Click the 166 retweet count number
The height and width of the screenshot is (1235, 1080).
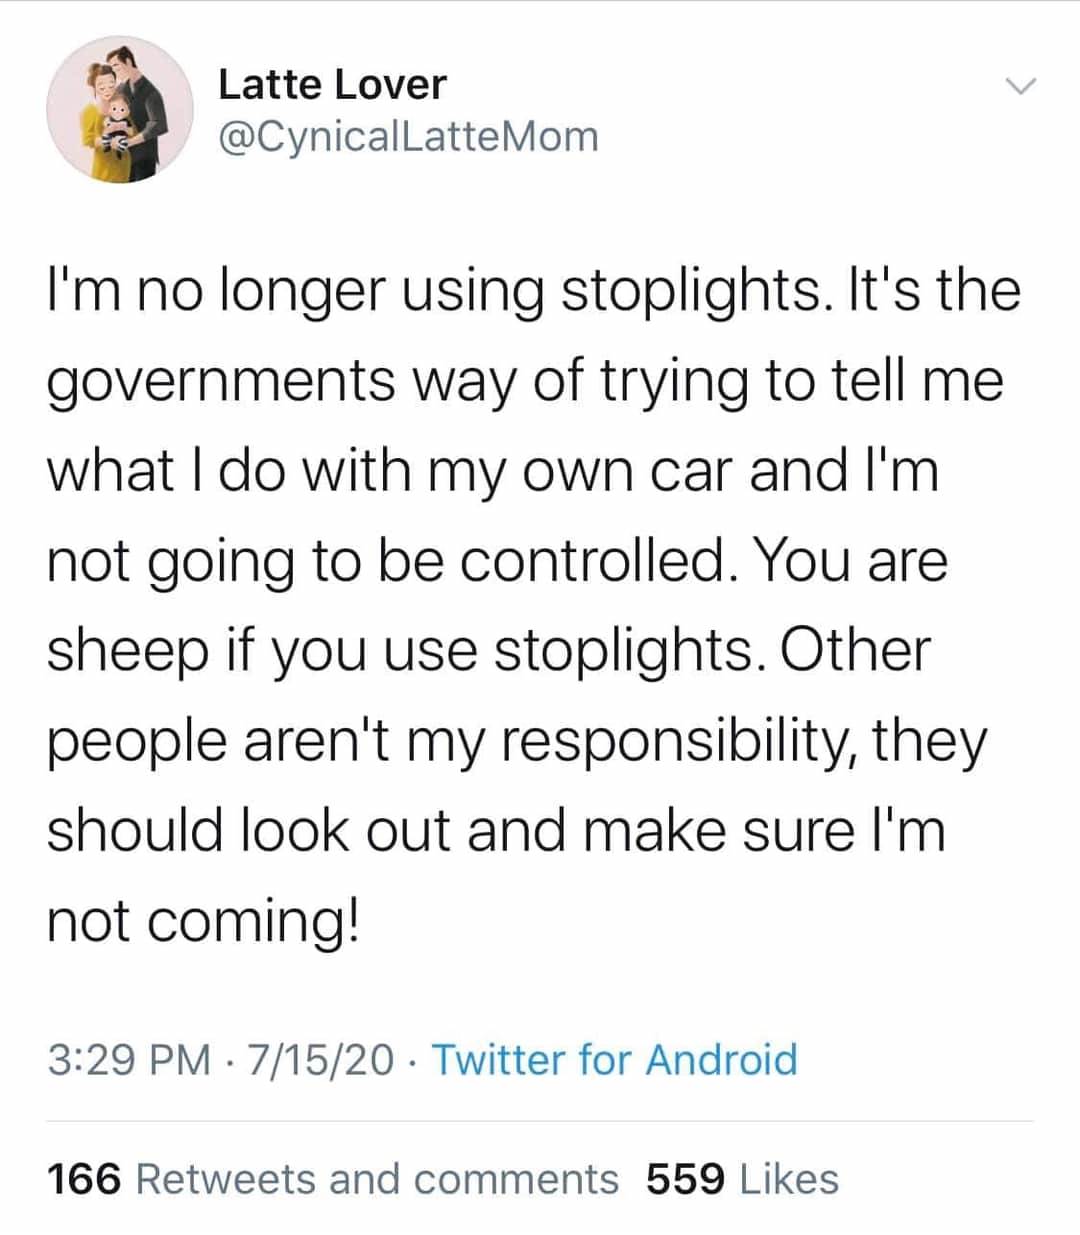click(84, 1178)
